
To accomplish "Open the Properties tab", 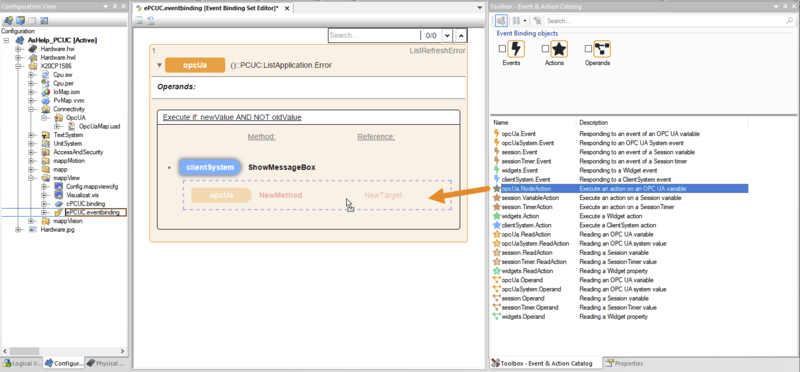I will click(x=624, y=363).
